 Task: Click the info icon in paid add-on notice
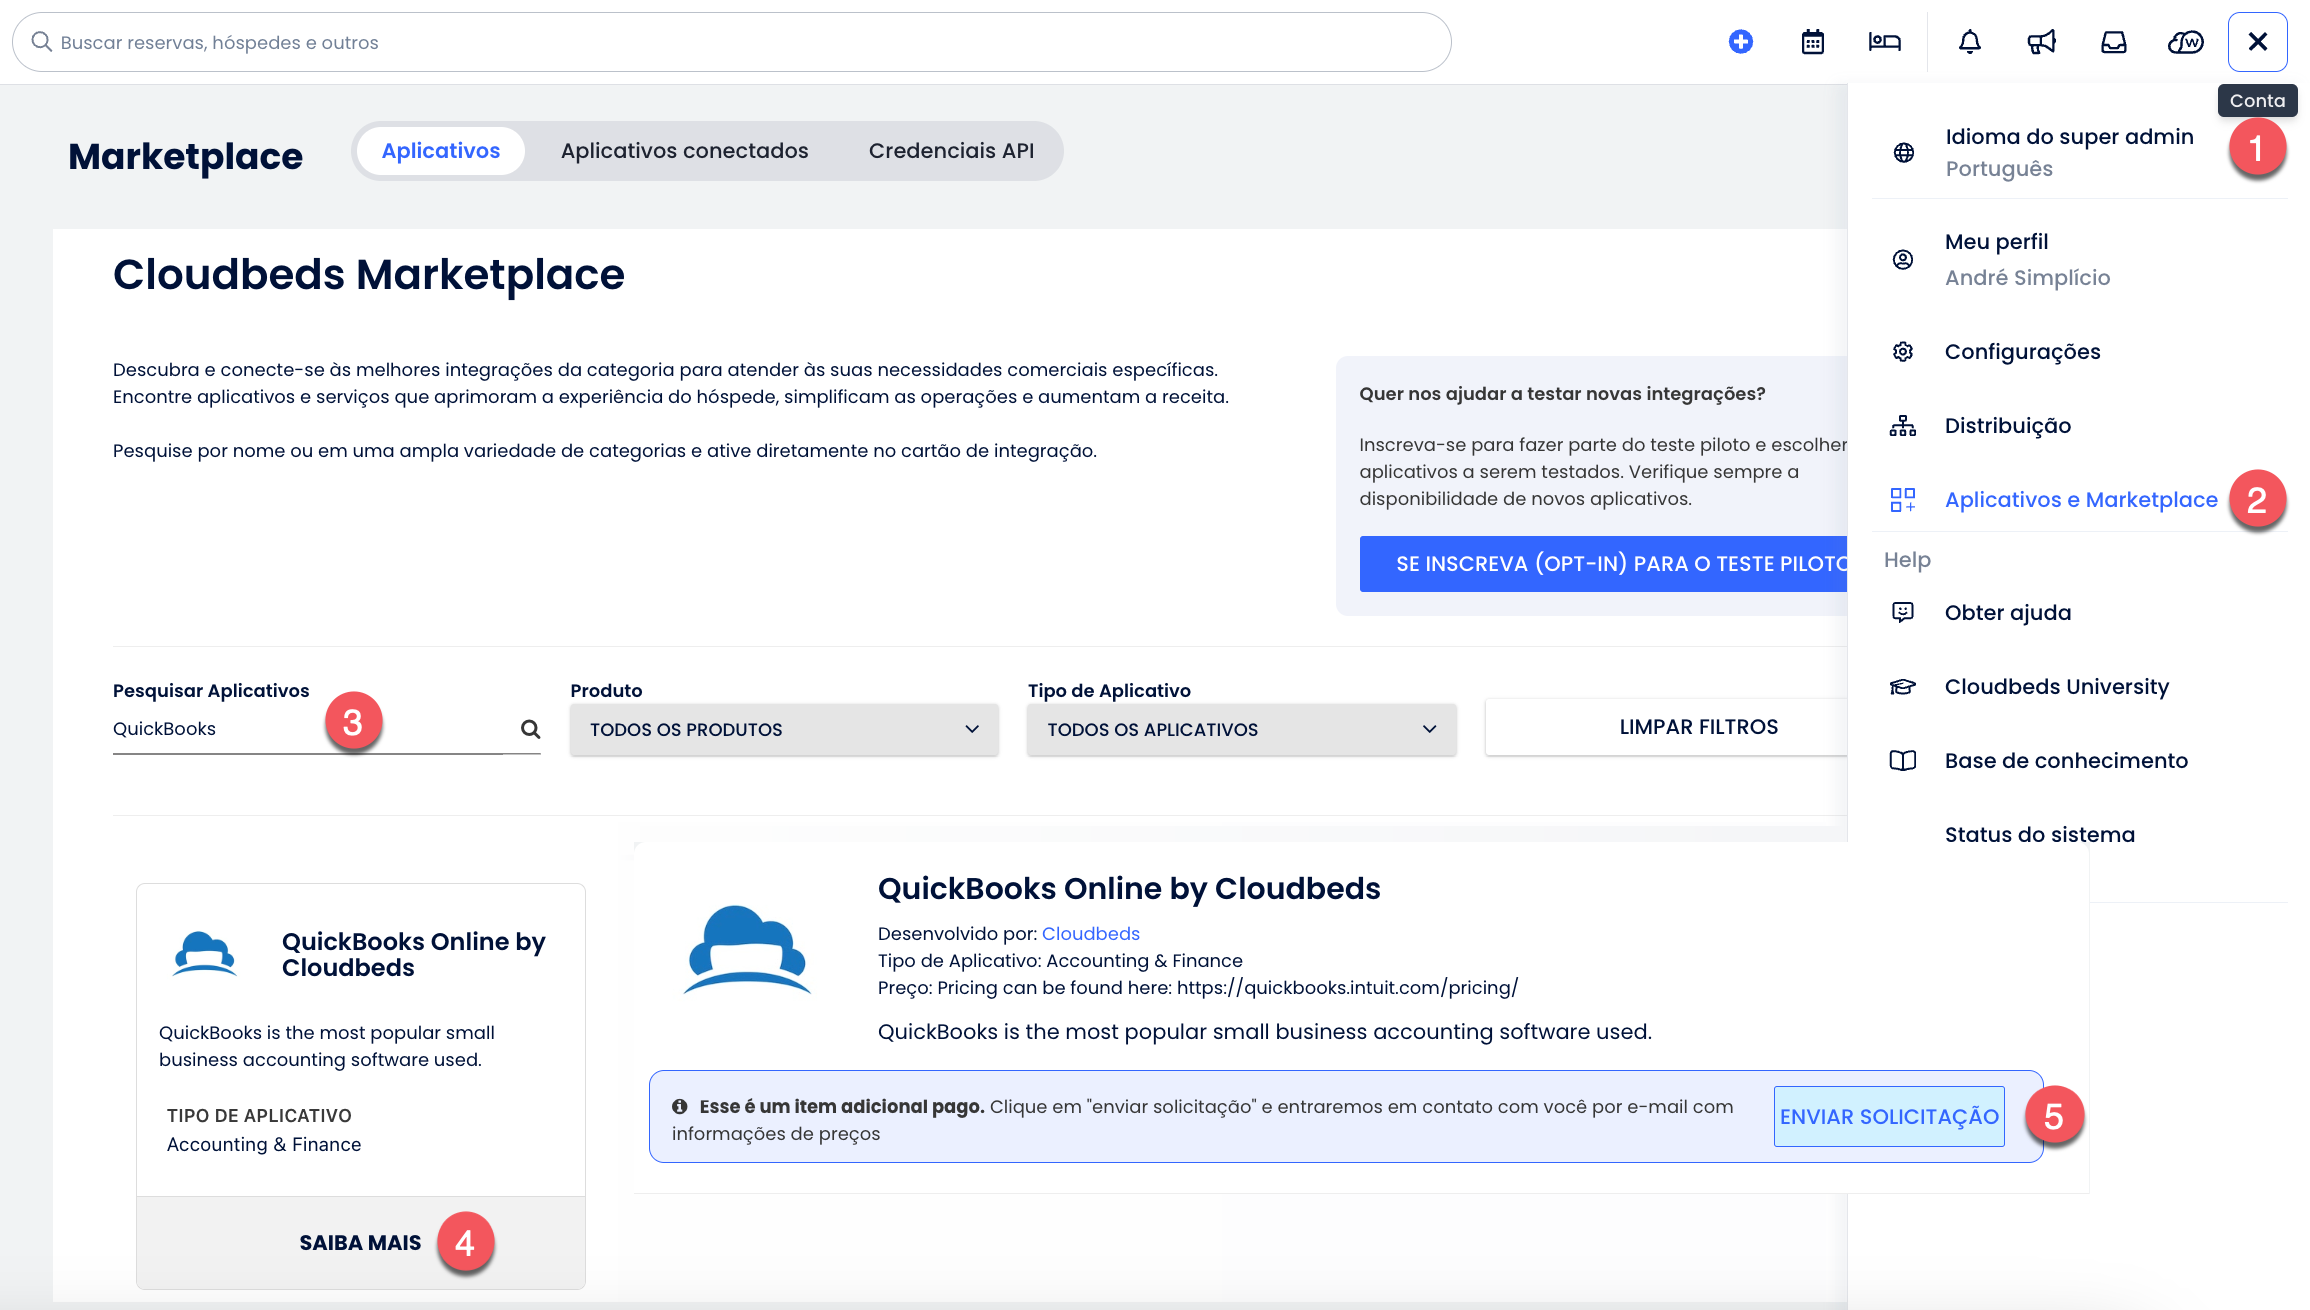coord(680,1107)
